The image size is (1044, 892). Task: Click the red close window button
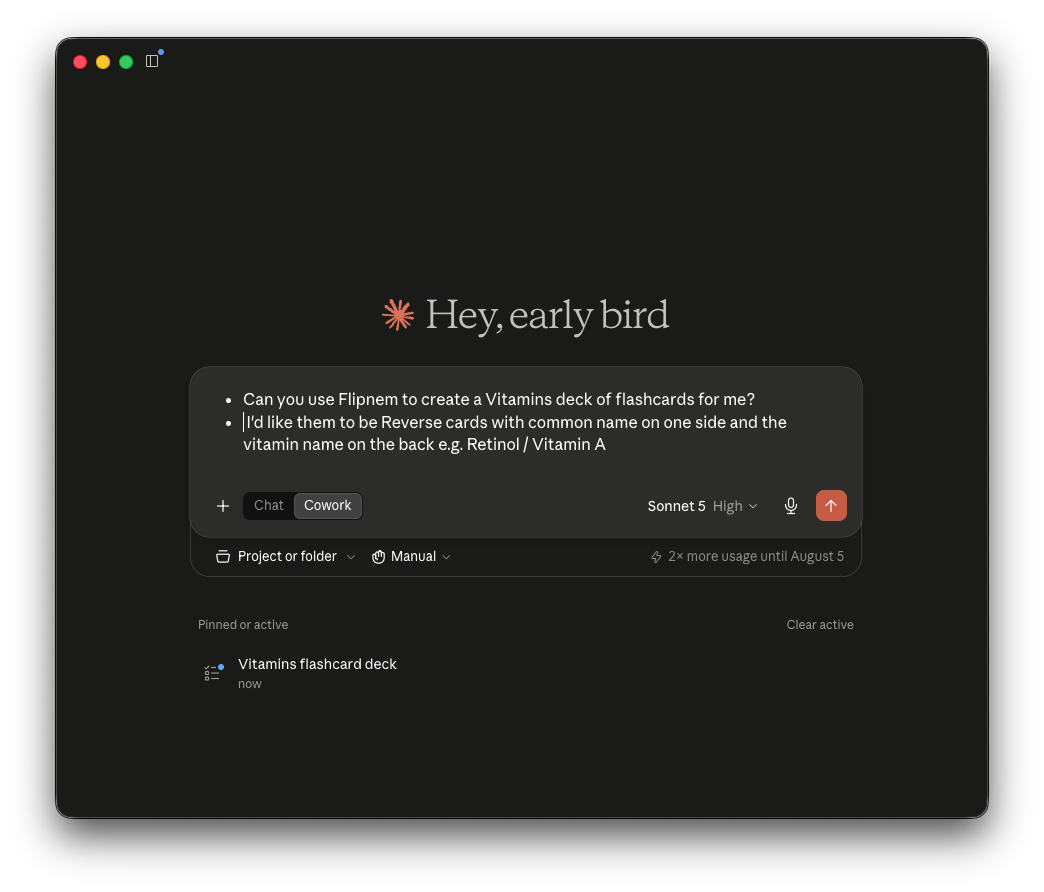[80, 62]
